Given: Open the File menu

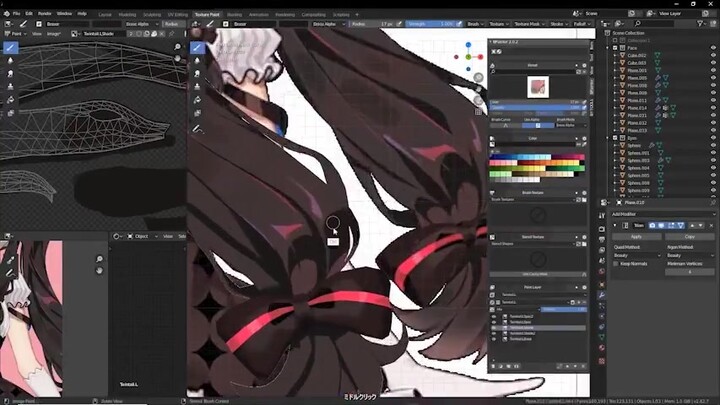Looking at the screenshot, I should (x=17, y=14).
